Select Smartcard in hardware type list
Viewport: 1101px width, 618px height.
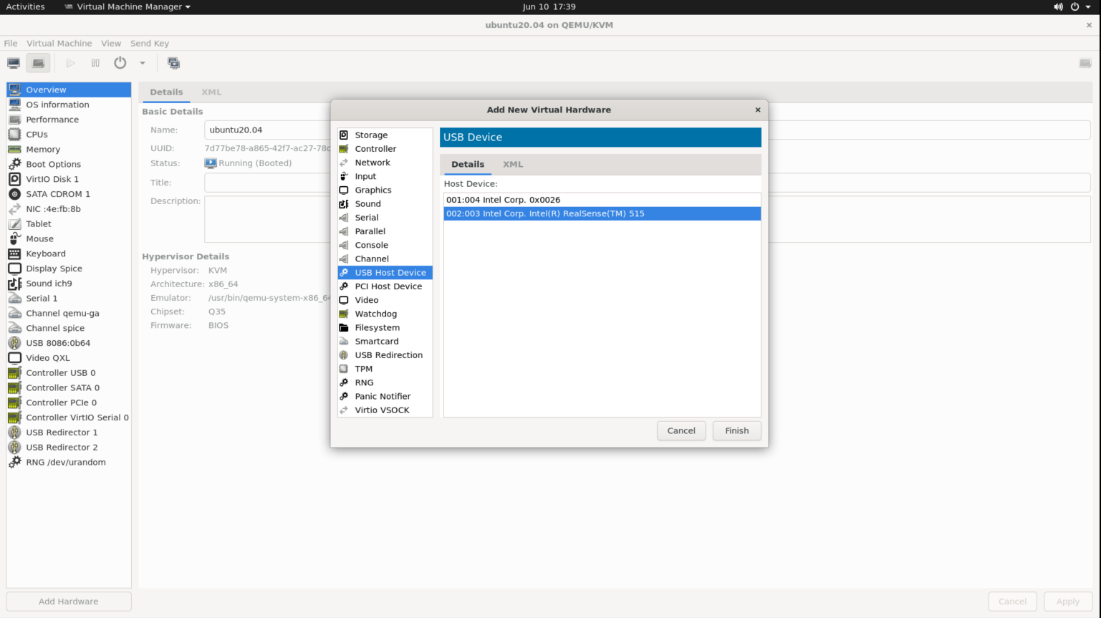pyautogui.click(x=385, y=341)
